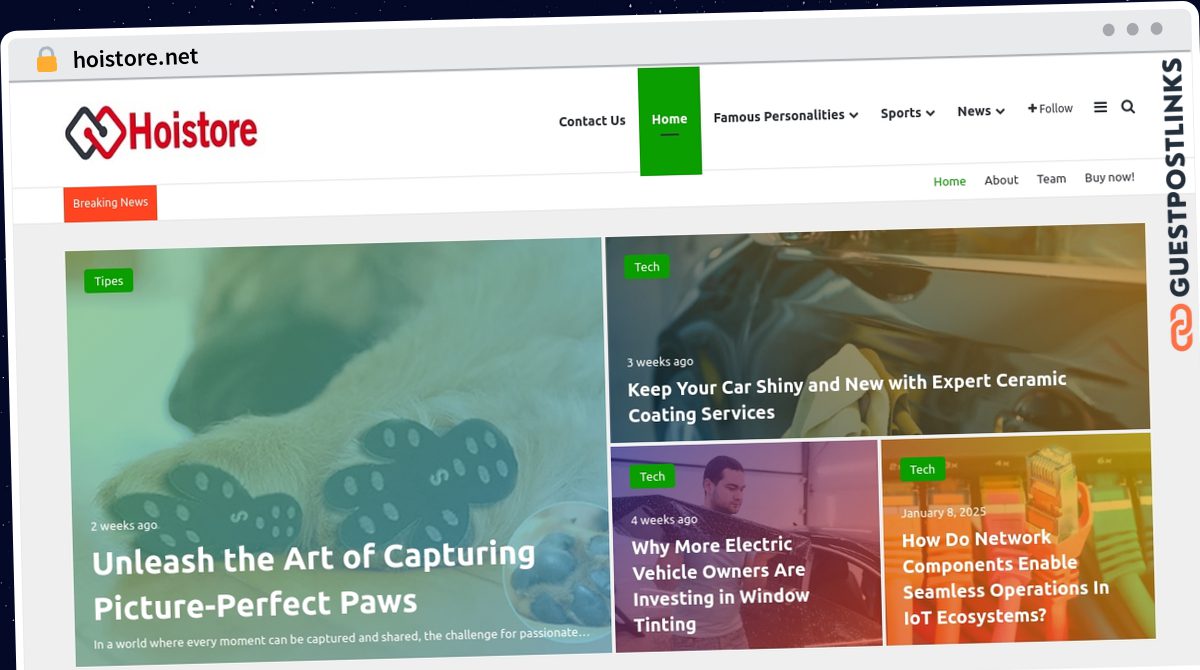Open the Team secondary link
This screenshot has width=1200, height=670.
tap(1051, 179)
